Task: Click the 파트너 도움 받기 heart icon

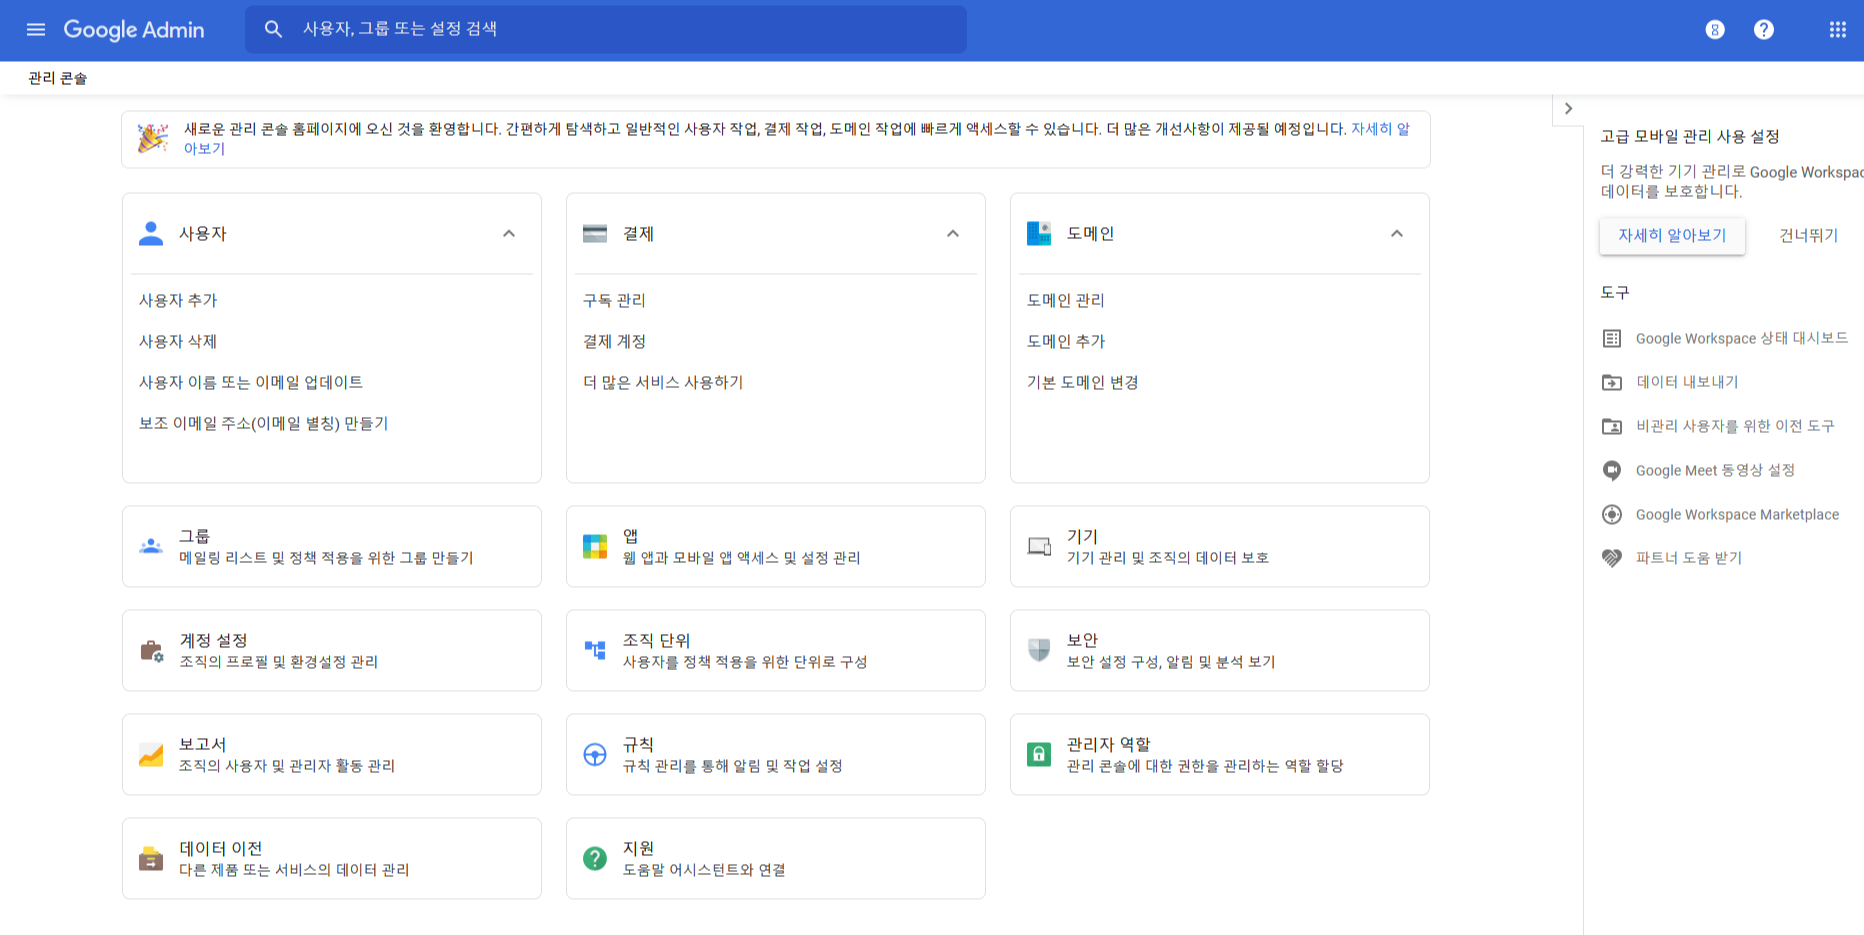Action: coord(1612,558)
